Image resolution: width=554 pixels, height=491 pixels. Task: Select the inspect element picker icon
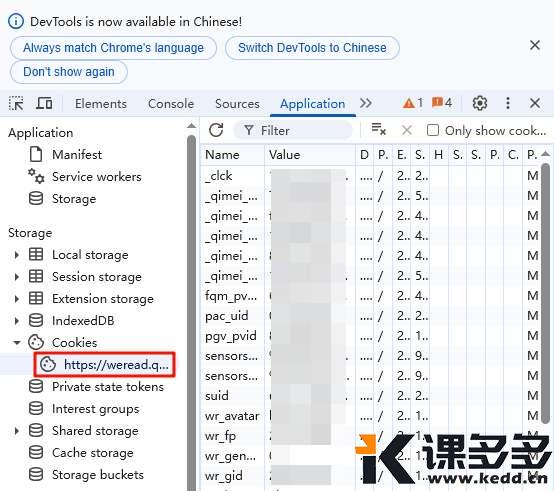click(x=16, y=103)
